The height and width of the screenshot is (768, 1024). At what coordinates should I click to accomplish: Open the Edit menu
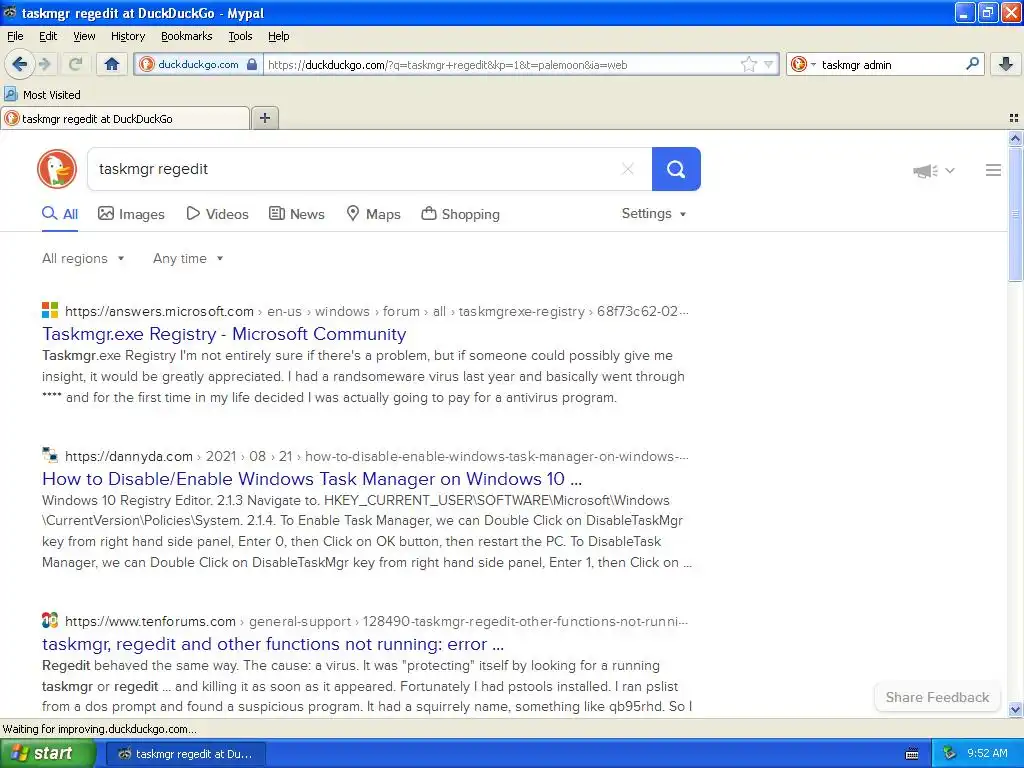(x=48, y=36)
